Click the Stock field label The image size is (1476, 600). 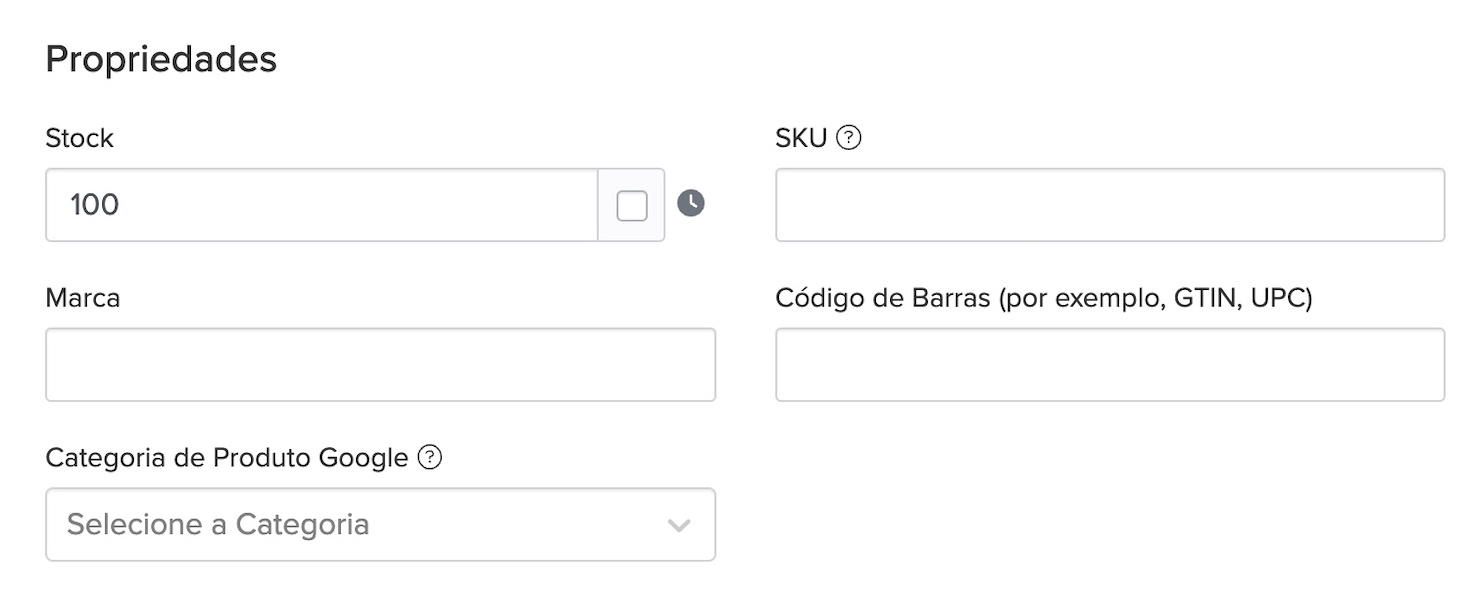[80, 139]
